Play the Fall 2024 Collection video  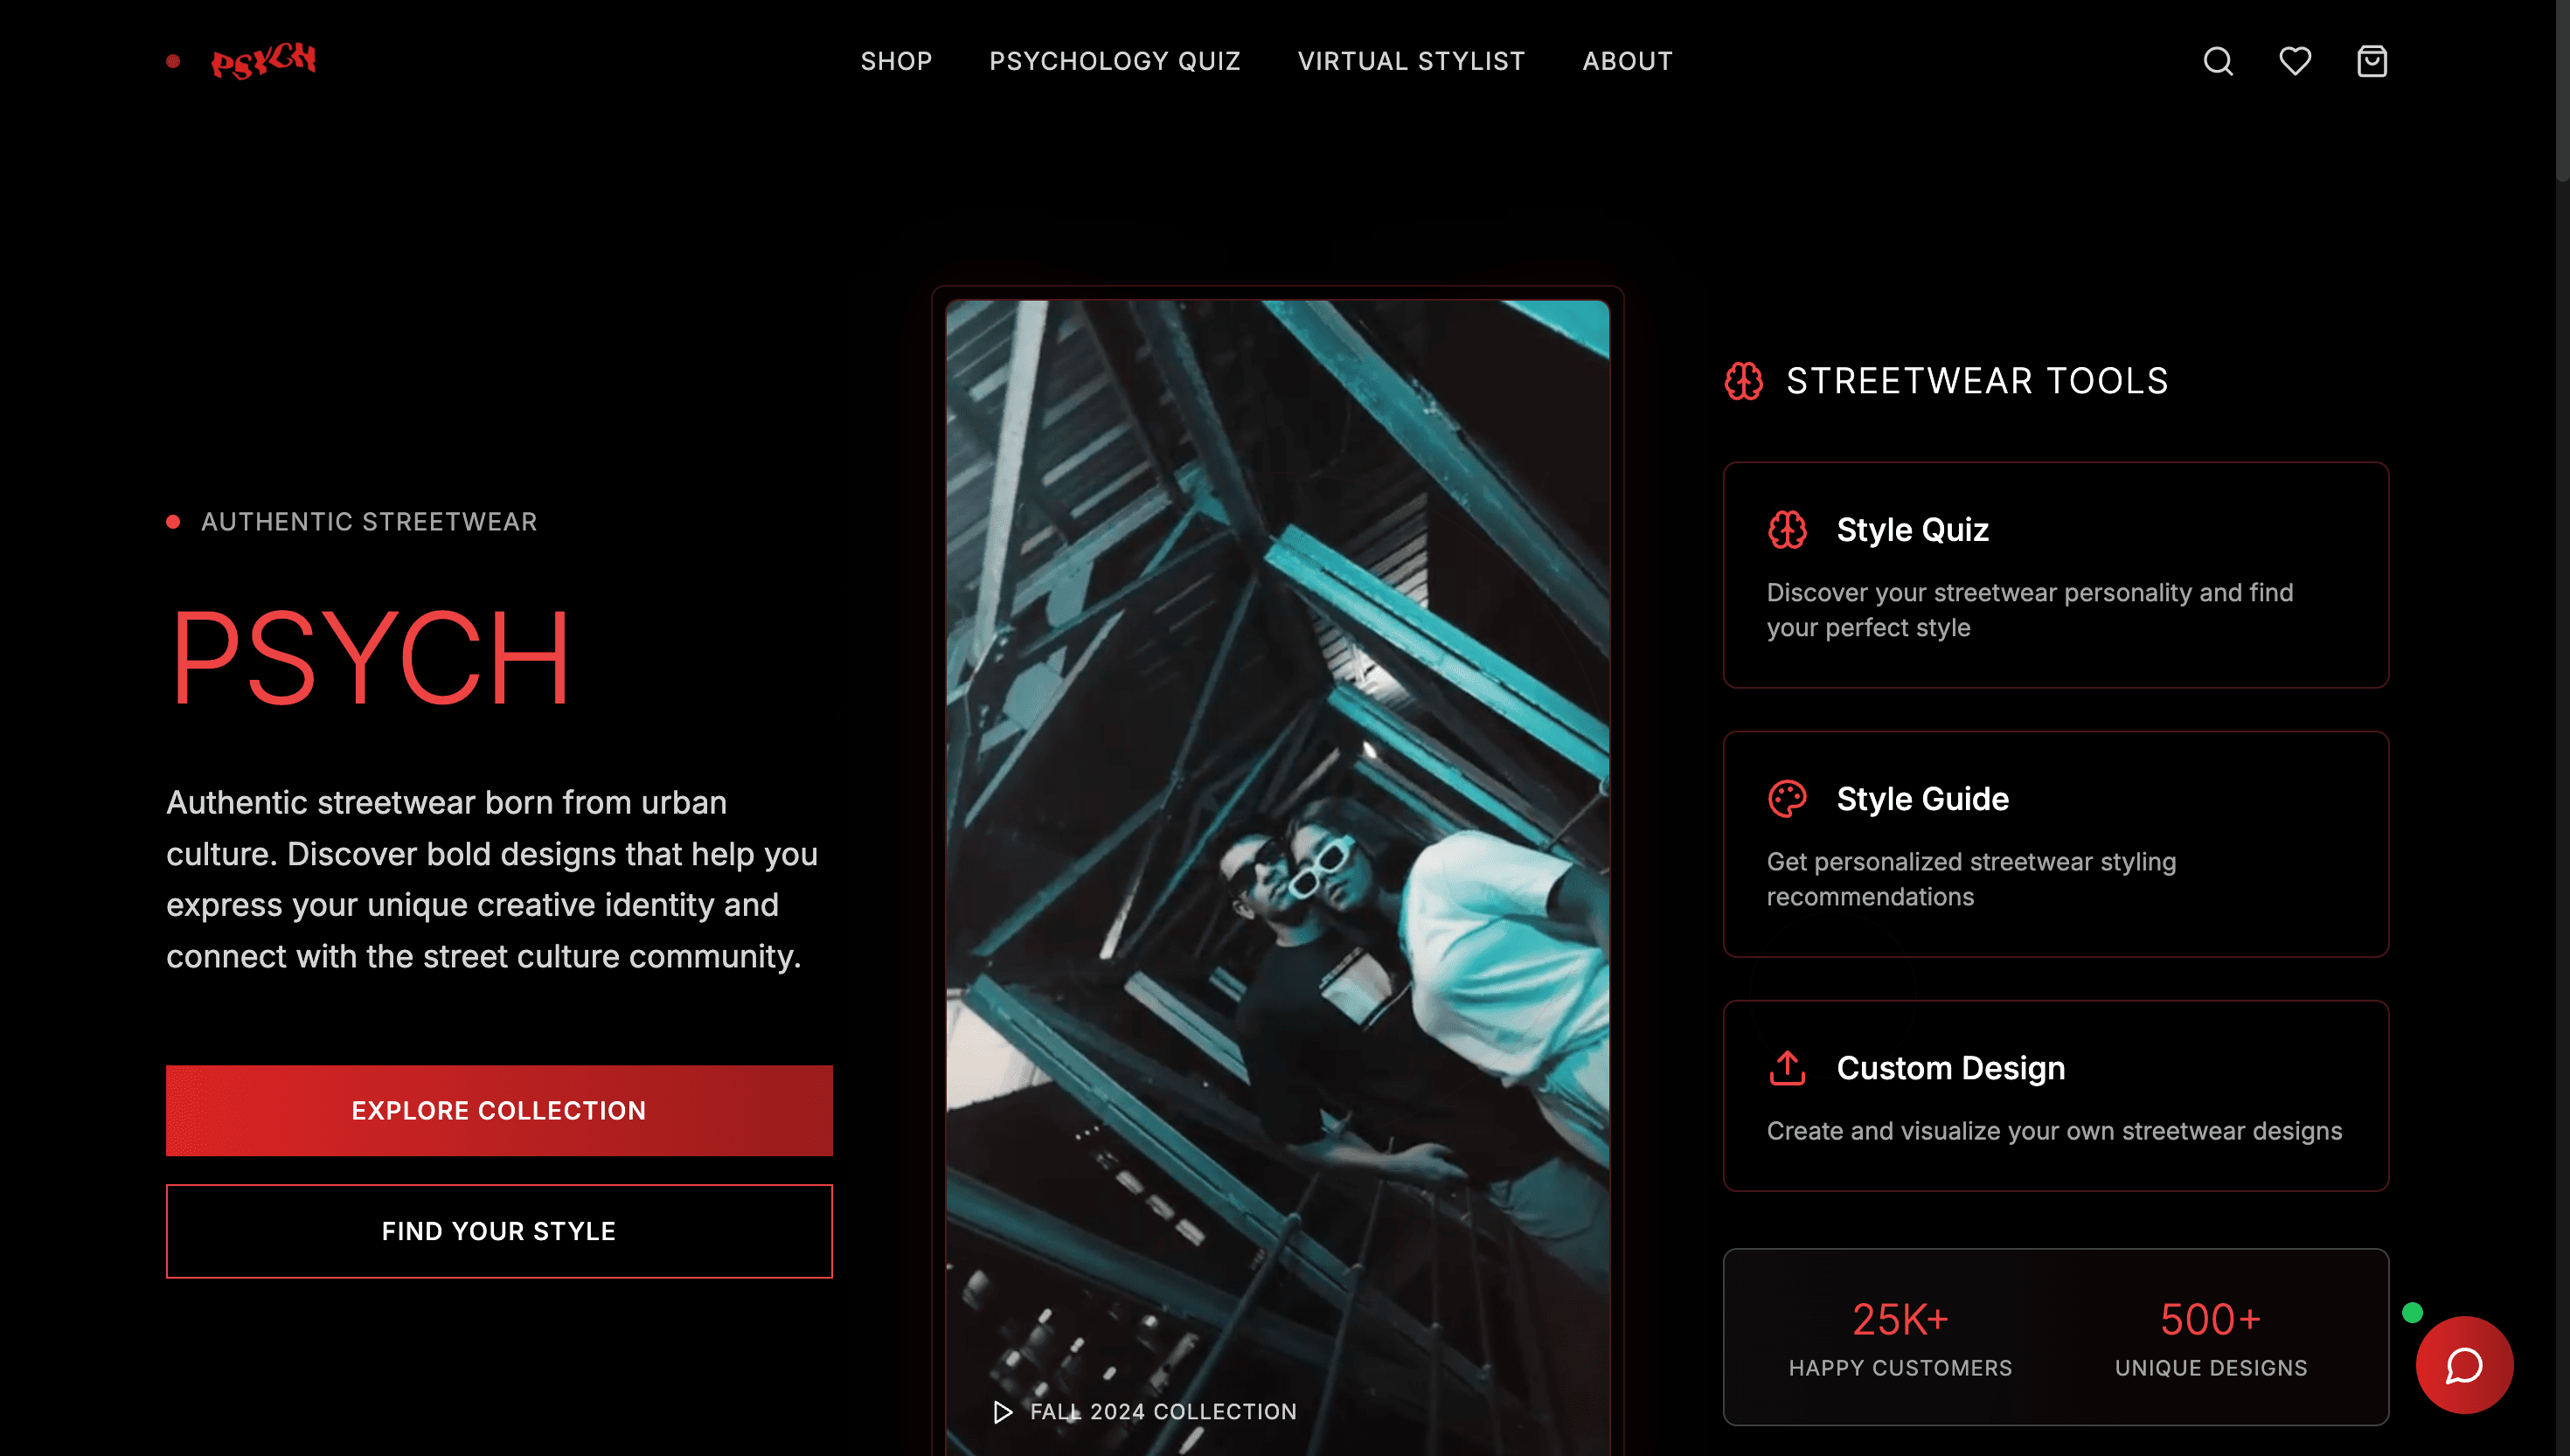tap(1002, 1411)
